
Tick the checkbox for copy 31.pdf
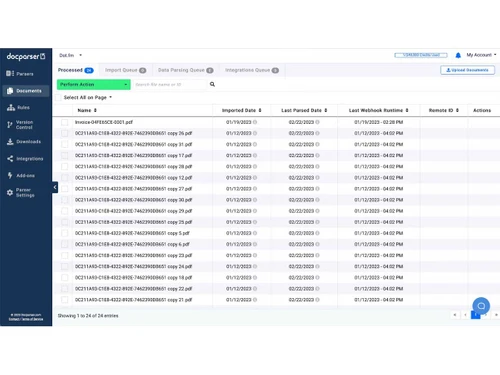click(x=65, y=144)
